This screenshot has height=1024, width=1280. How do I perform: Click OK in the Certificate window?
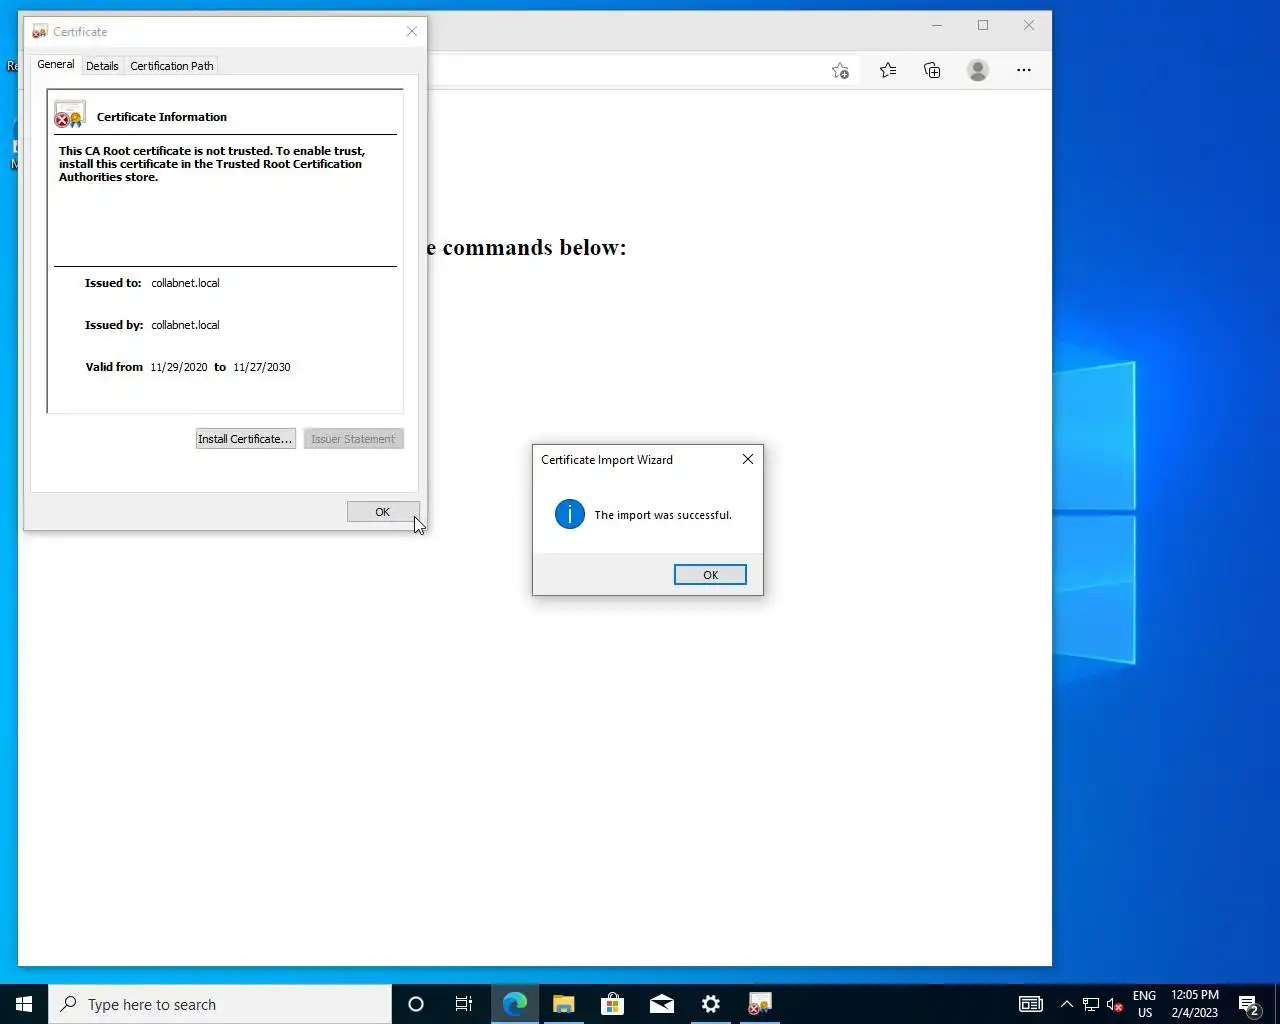click(383, 512)
